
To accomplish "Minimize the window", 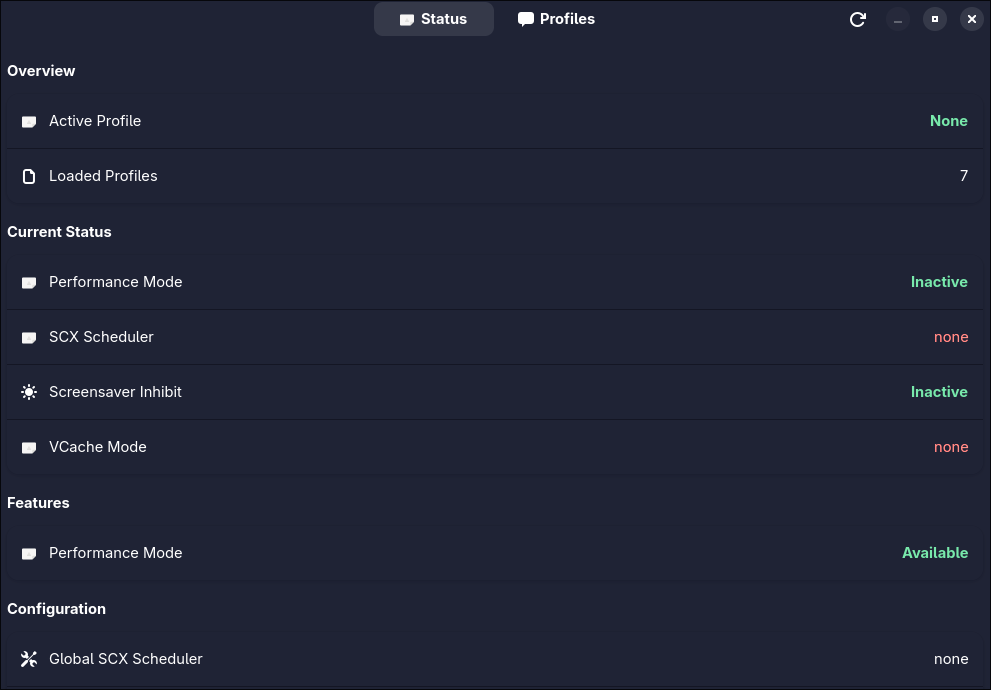I will (898, 19).
